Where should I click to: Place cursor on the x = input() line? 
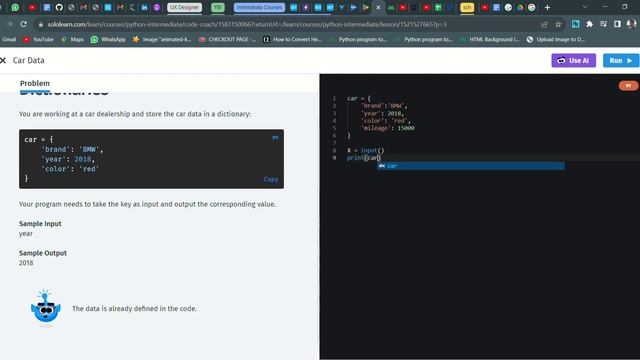365,150
